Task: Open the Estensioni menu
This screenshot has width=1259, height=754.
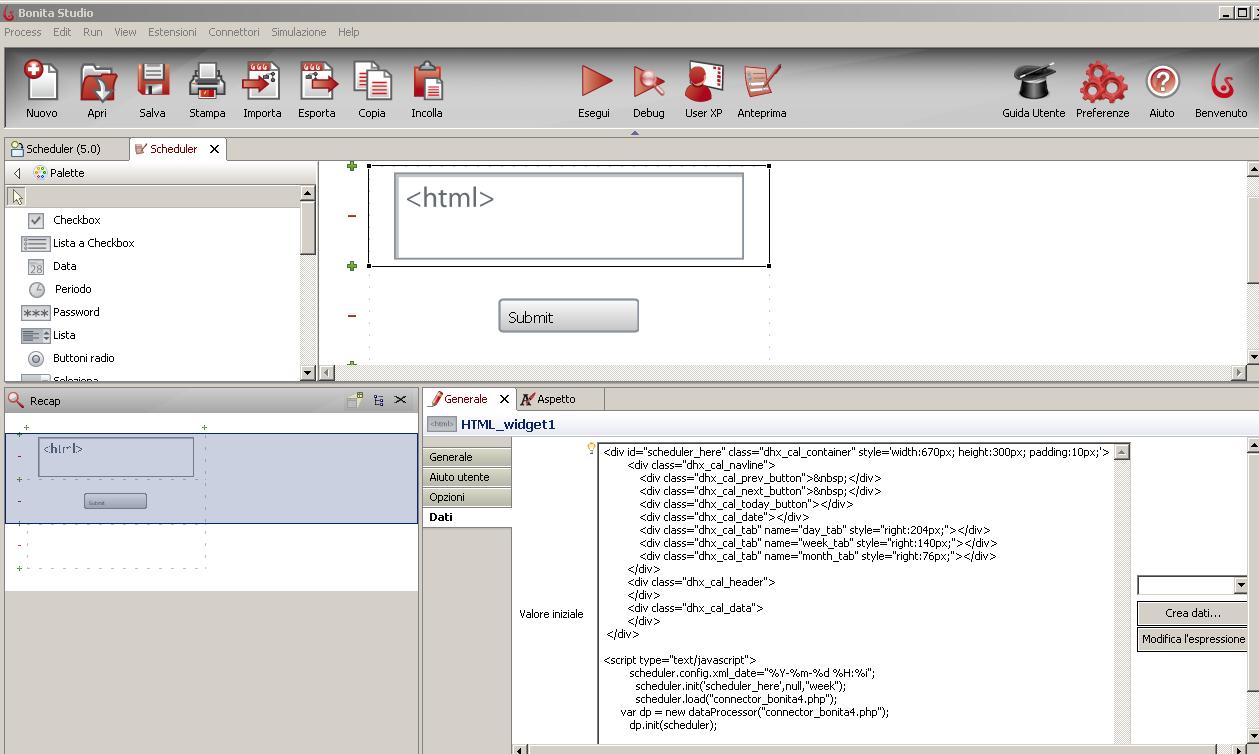Action: (172, 32)
